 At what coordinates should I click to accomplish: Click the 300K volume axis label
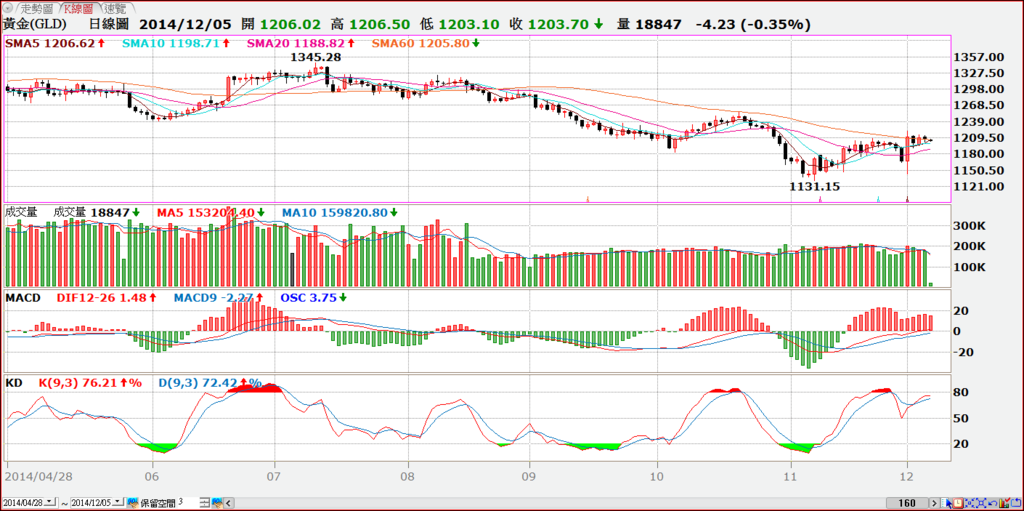point(971,225)
